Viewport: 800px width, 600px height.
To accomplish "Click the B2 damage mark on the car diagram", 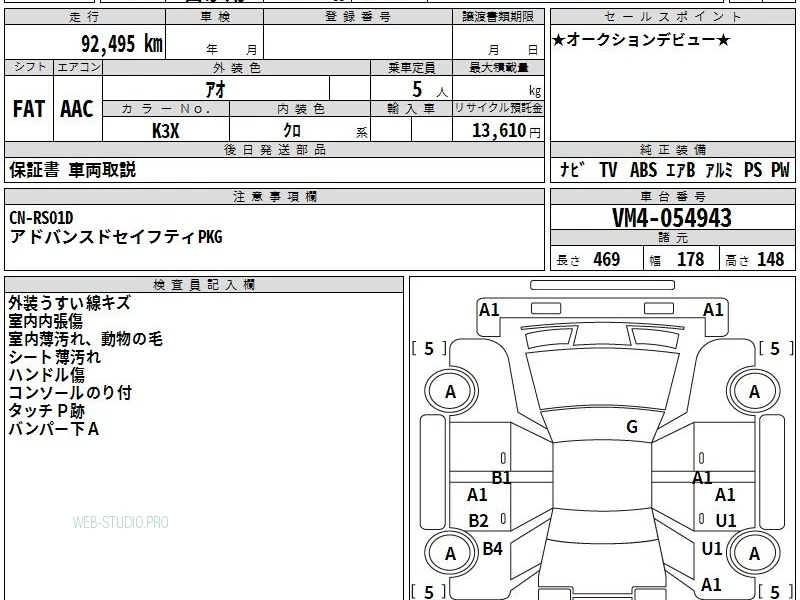I will pyautogui.click(x=479, y=521).
